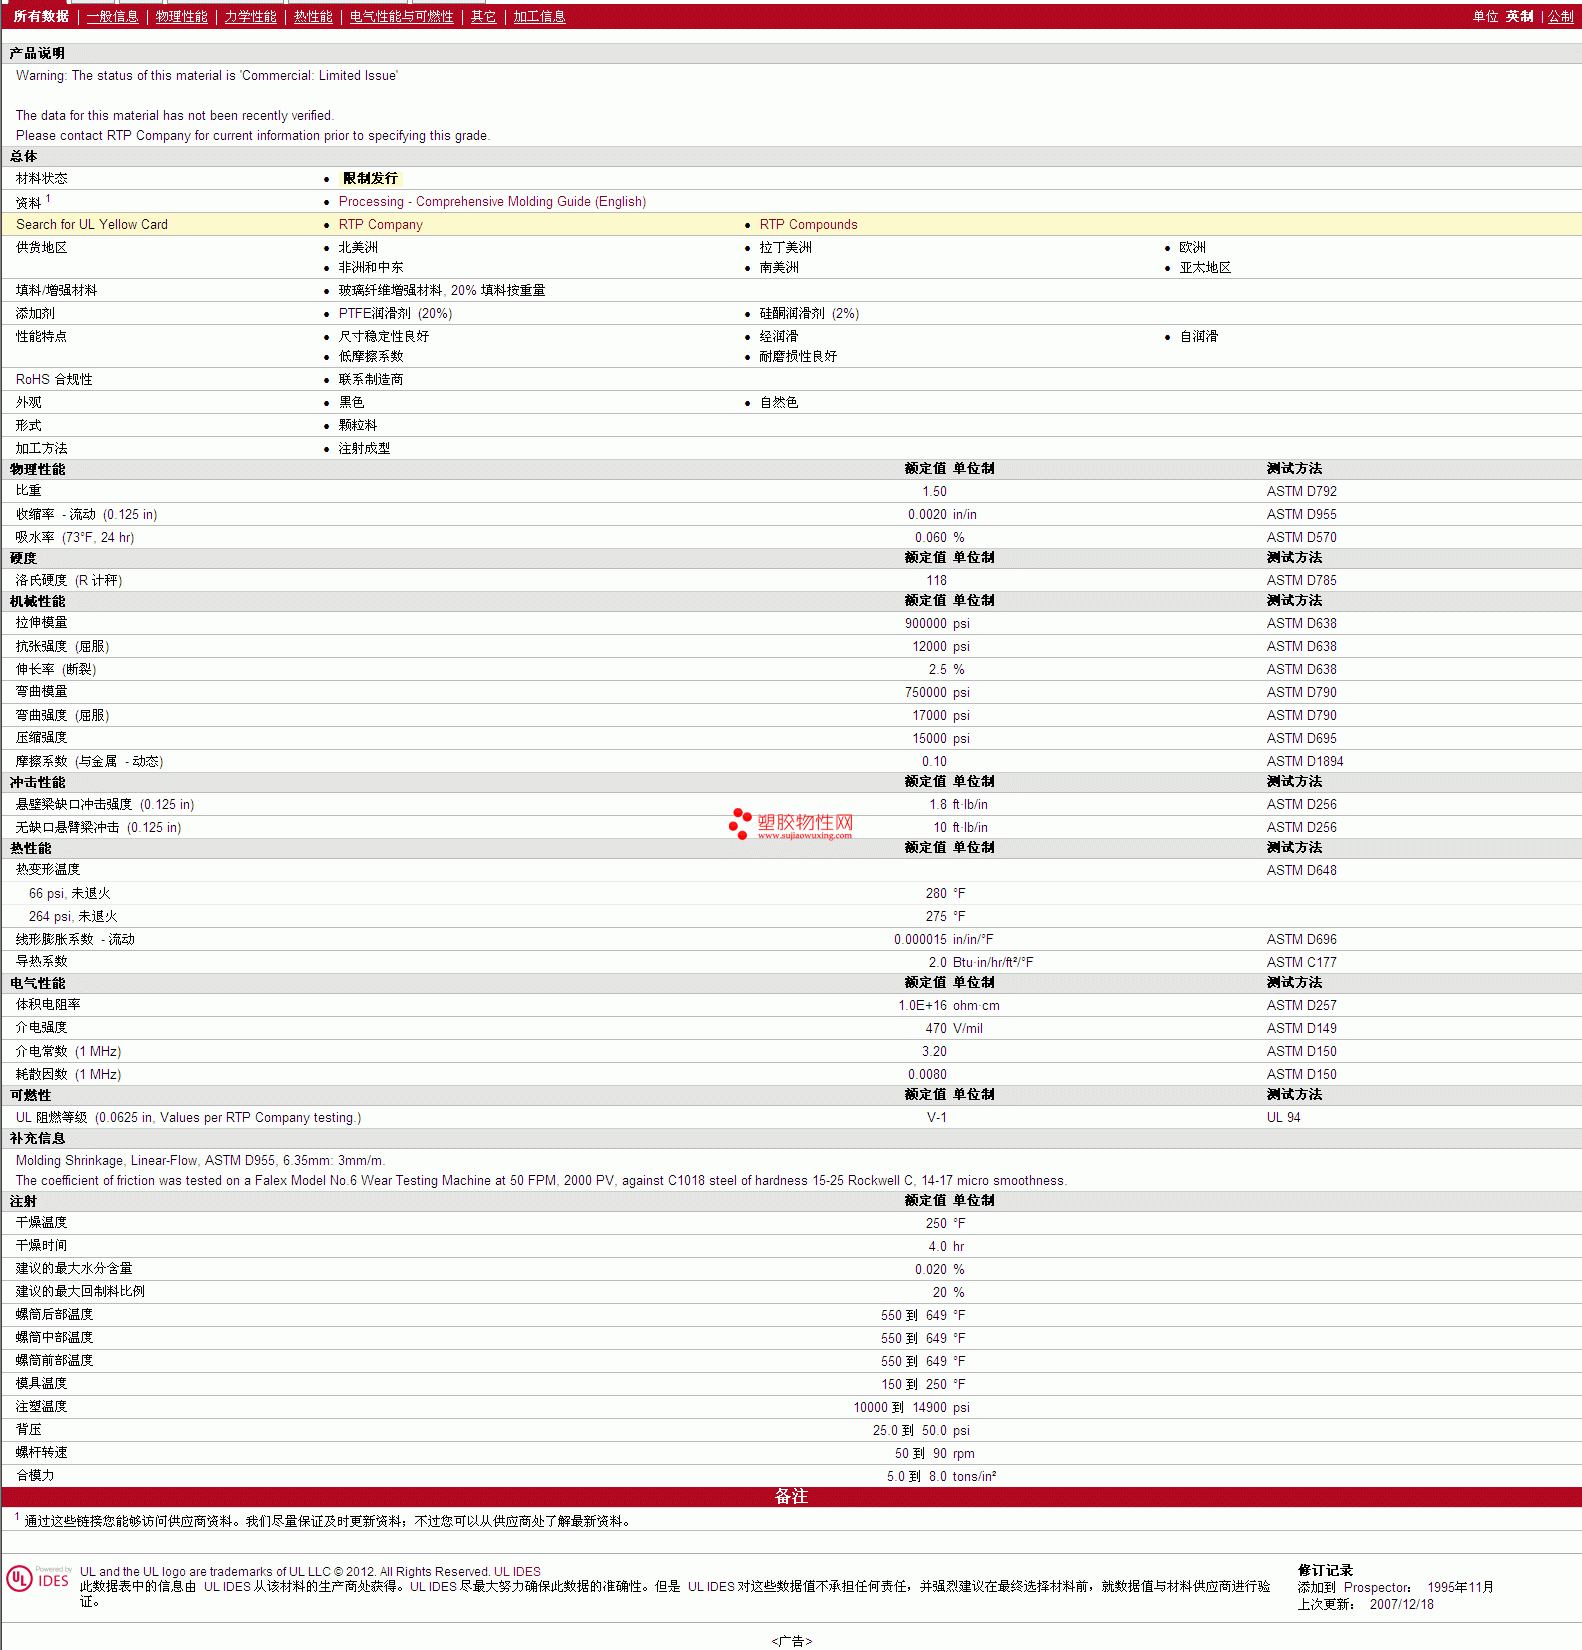
Task: Click the 亚太地区 availability region
Action: [1205, 267]
